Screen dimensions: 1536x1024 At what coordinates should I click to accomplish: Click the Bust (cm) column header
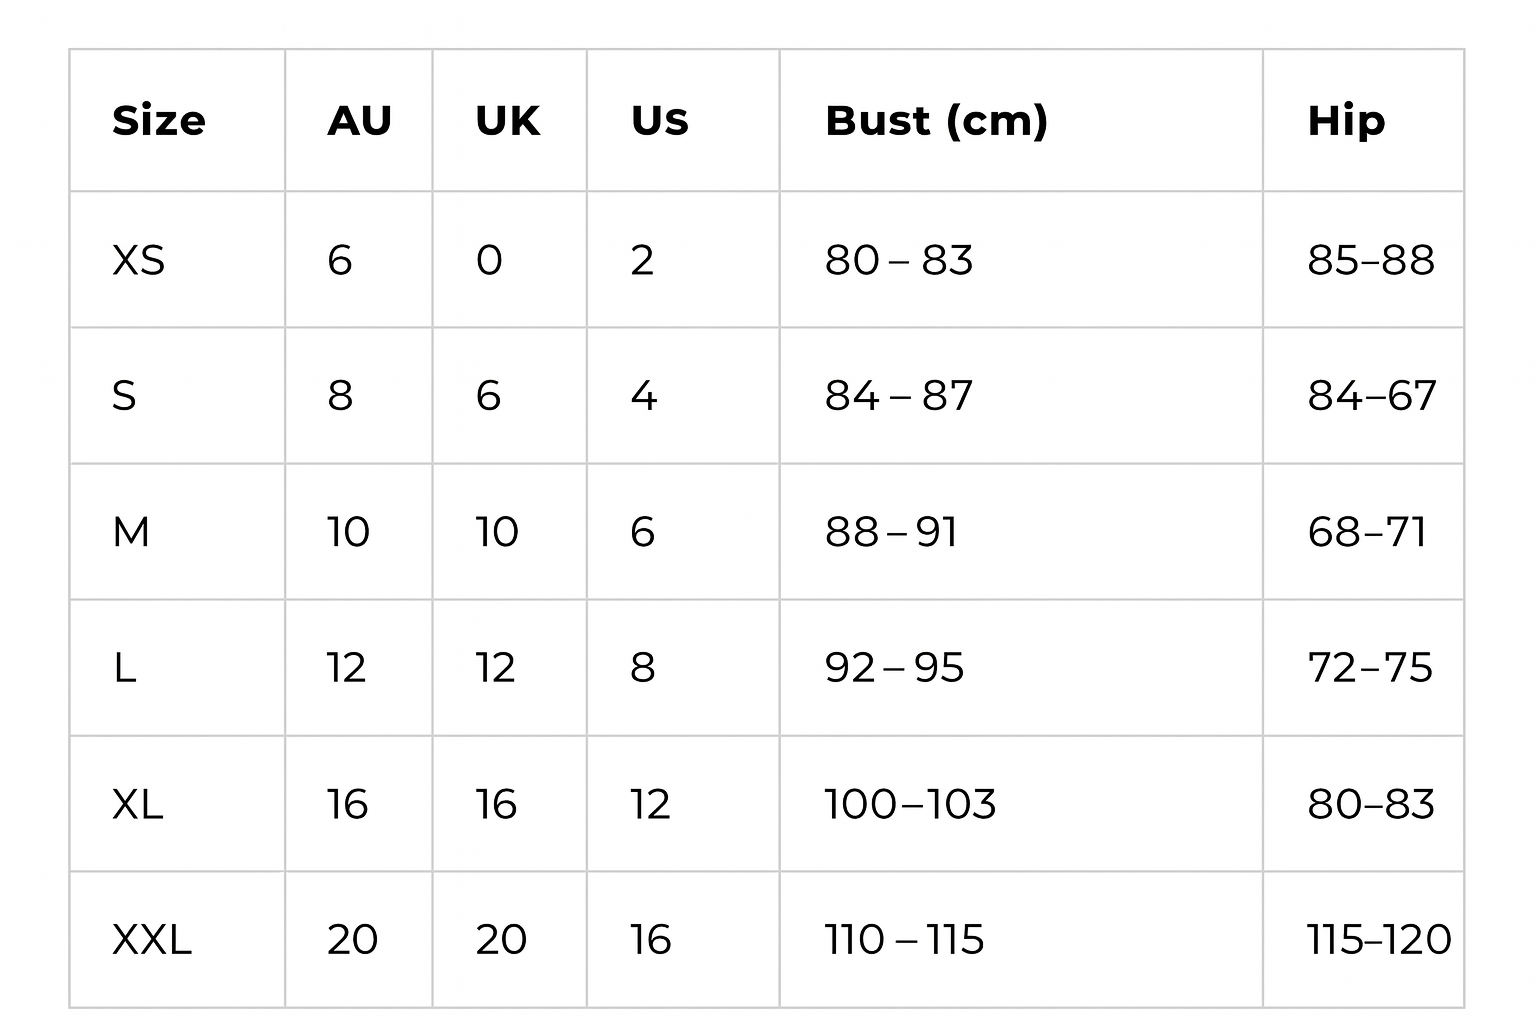(936, 121)
